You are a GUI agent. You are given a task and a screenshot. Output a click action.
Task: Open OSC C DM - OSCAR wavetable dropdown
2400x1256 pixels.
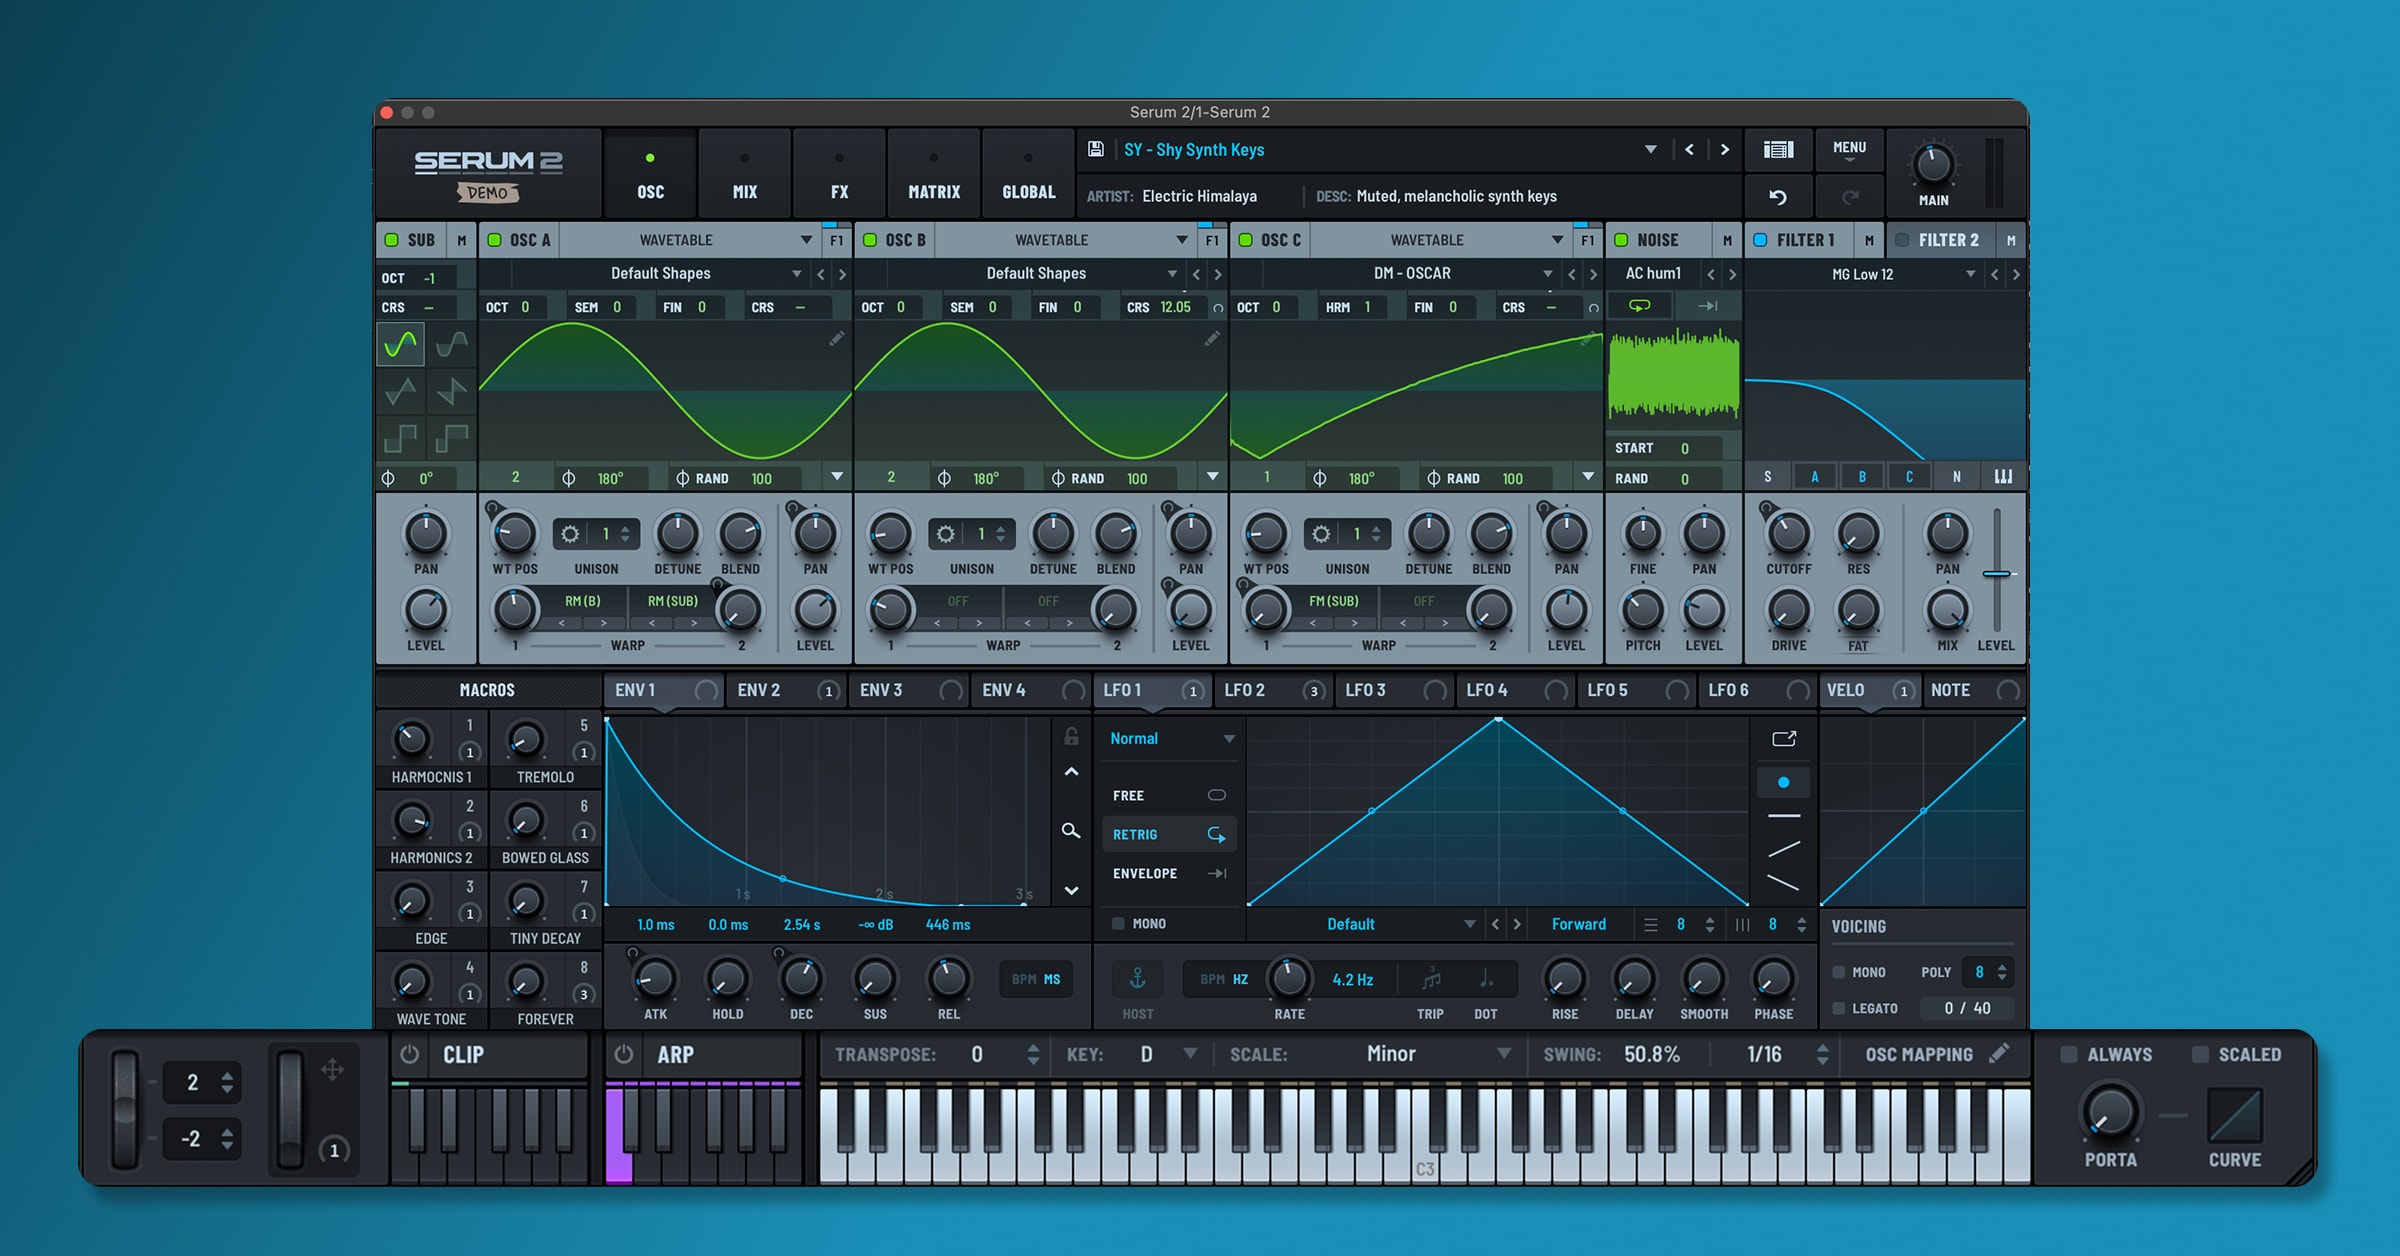coord(1548,274)
